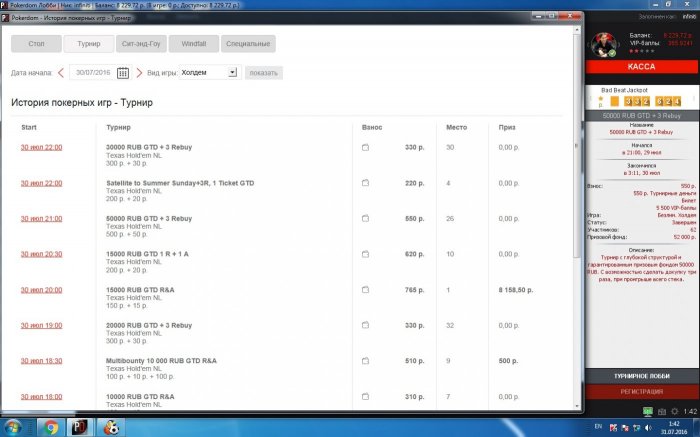Open the Холдем game type dropdown
Image resolution: width=700 pixels, height=437 pixels.
pos(208,72)
